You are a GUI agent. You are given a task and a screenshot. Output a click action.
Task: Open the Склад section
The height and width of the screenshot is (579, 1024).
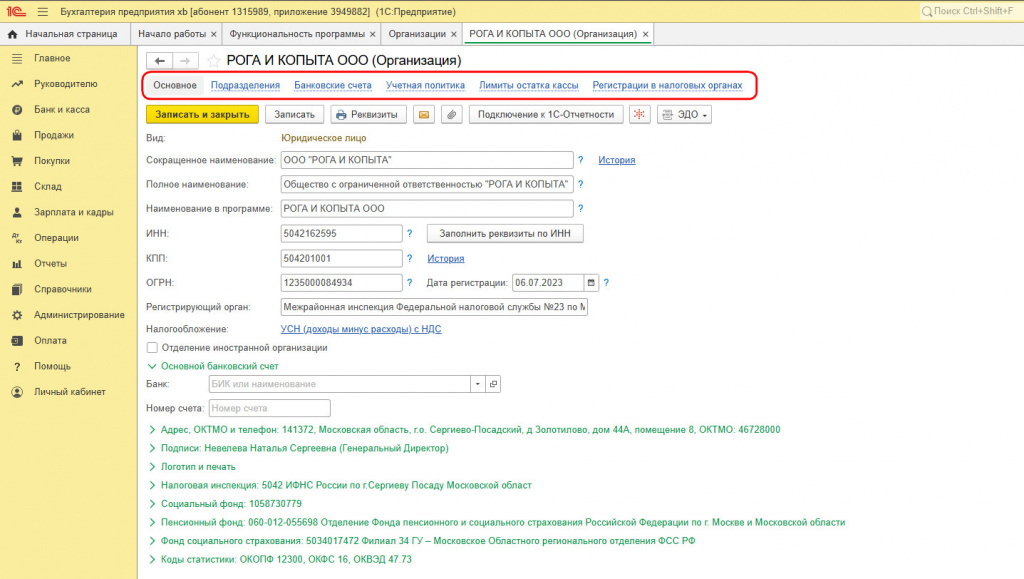tap(48, 187)
